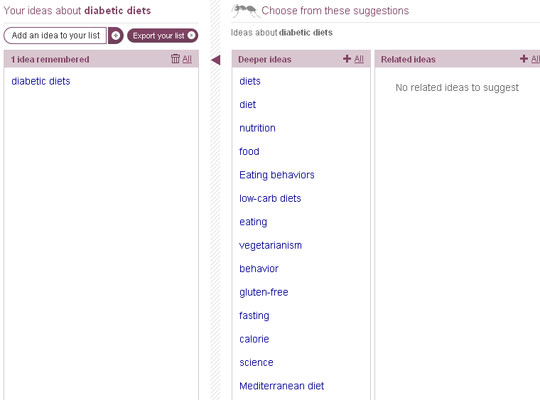
Task: Click the ant logo next to Choose from these suggestions
Action: coord(245,11)
